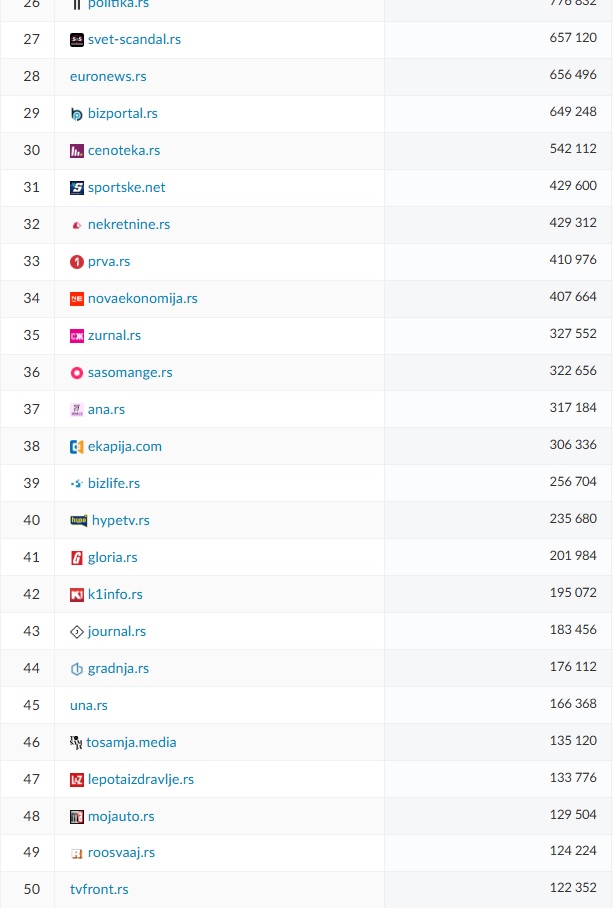
Task: Open lepotaizdravlje.rs link
Action: (141, 780)
